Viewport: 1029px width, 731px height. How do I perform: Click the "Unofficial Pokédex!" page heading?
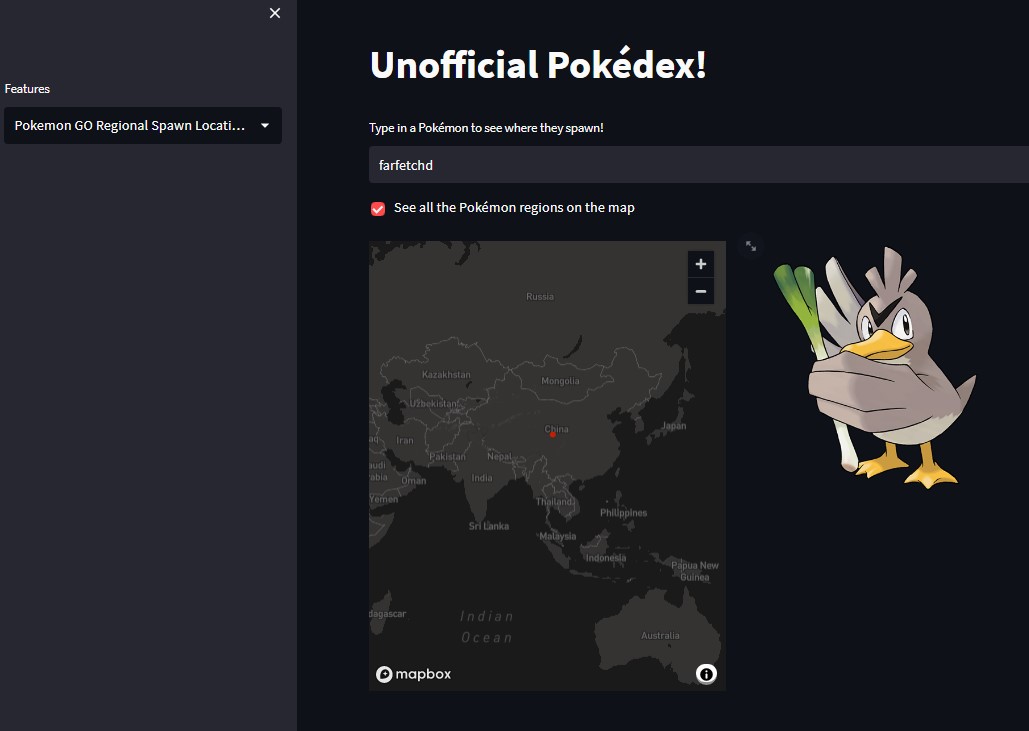537,64
